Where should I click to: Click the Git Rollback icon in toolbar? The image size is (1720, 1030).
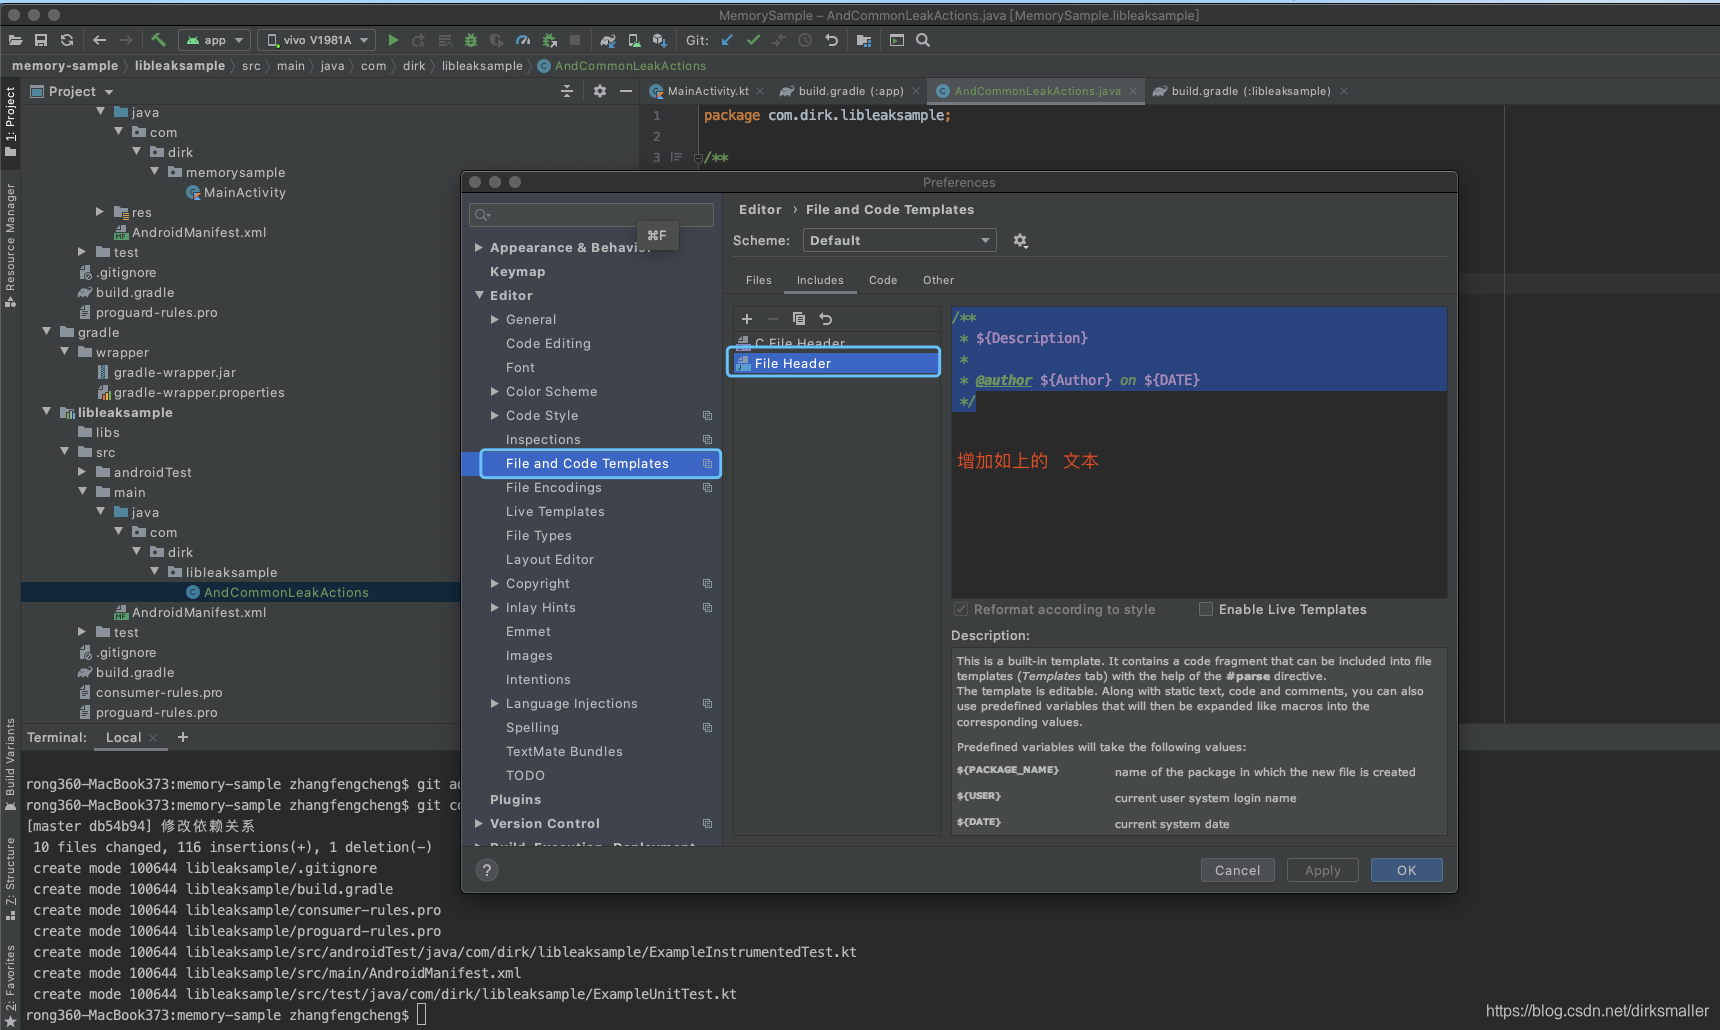pyautogui.click(x=831, y=40)
